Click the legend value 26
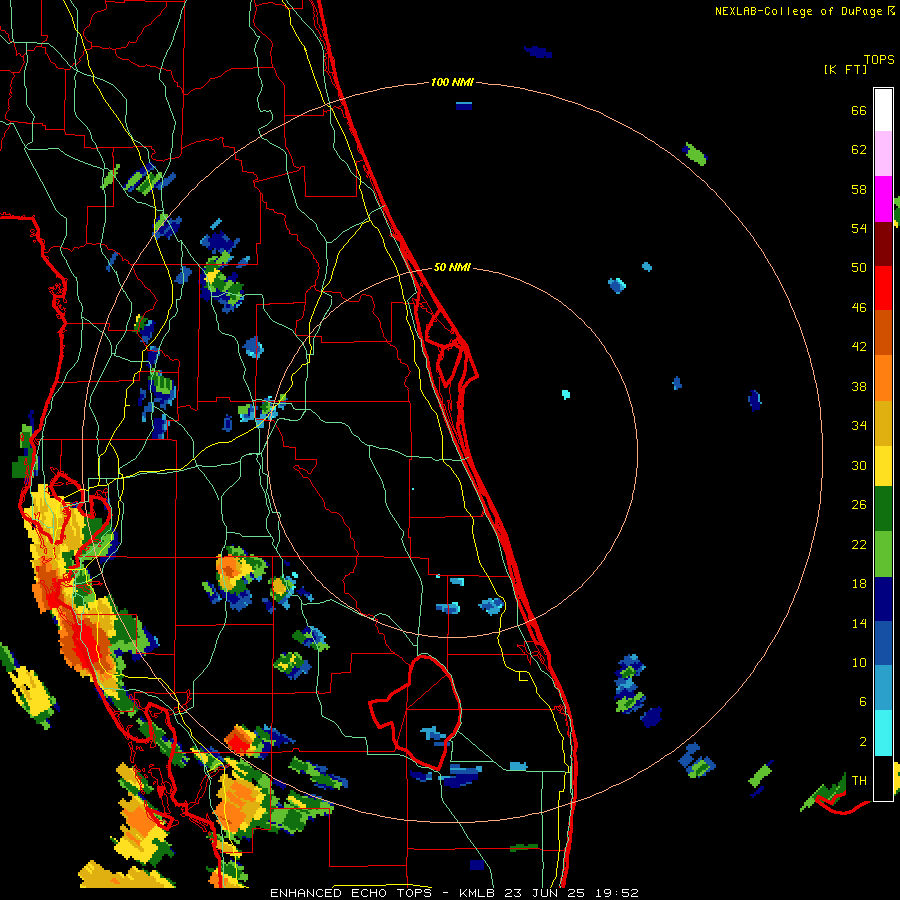The image size is (900, 900). 859,505
